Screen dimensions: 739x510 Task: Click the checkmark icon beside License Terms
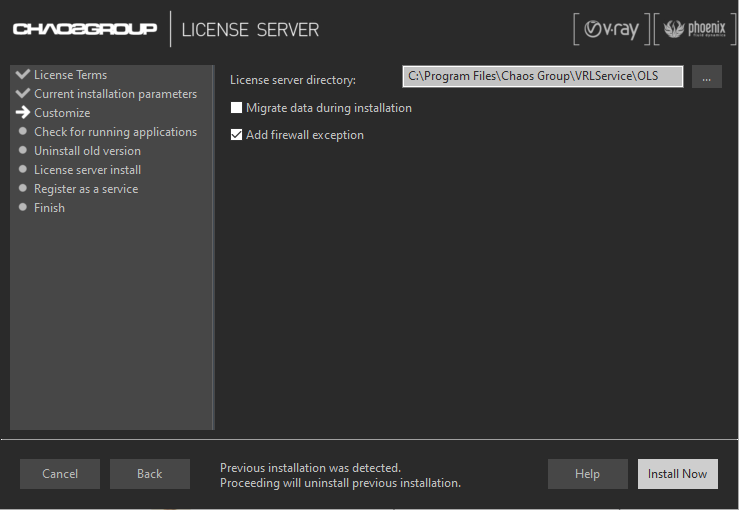coord(23,74)
